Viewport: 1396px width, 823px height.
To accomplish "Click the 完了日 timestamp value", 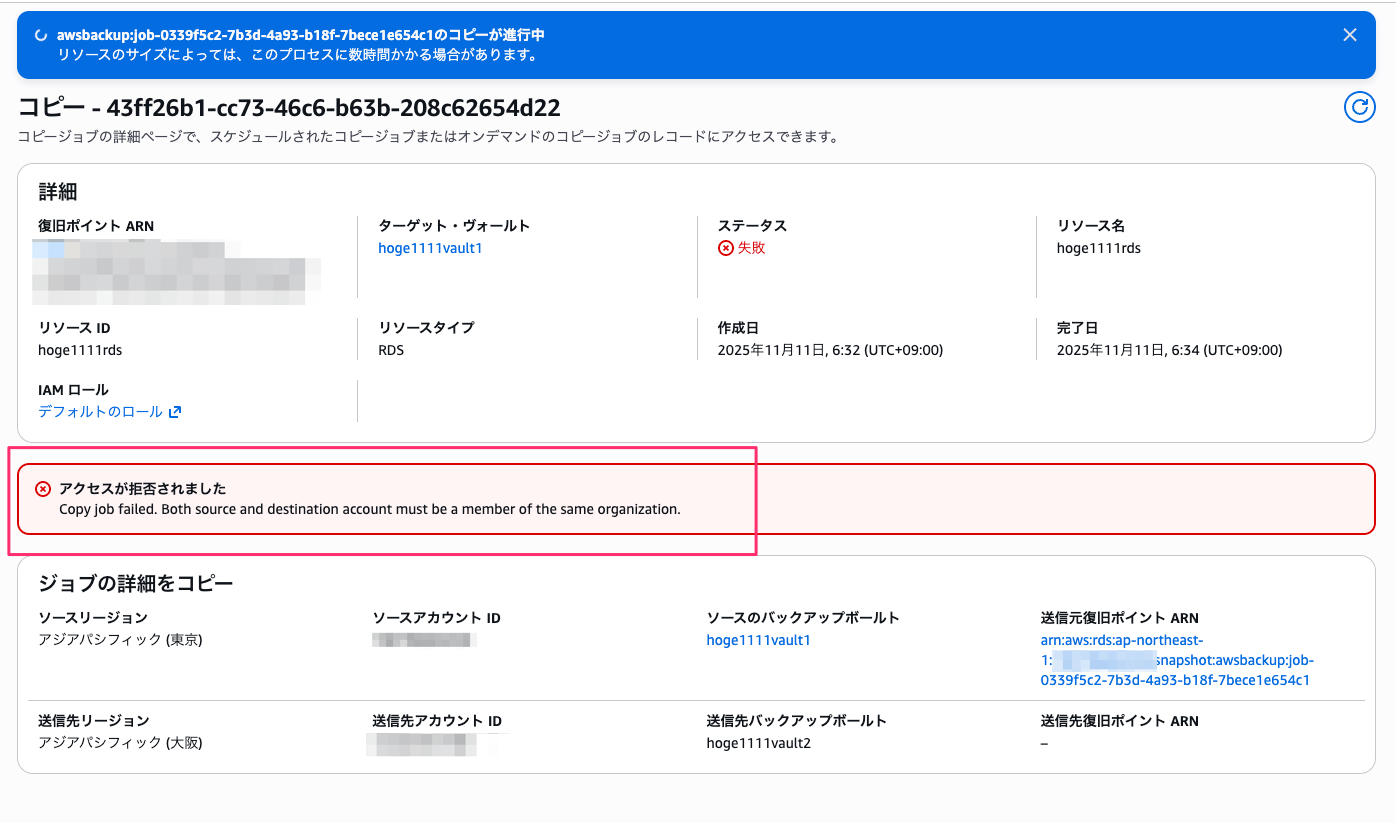I will click(x=1169, y=350).
